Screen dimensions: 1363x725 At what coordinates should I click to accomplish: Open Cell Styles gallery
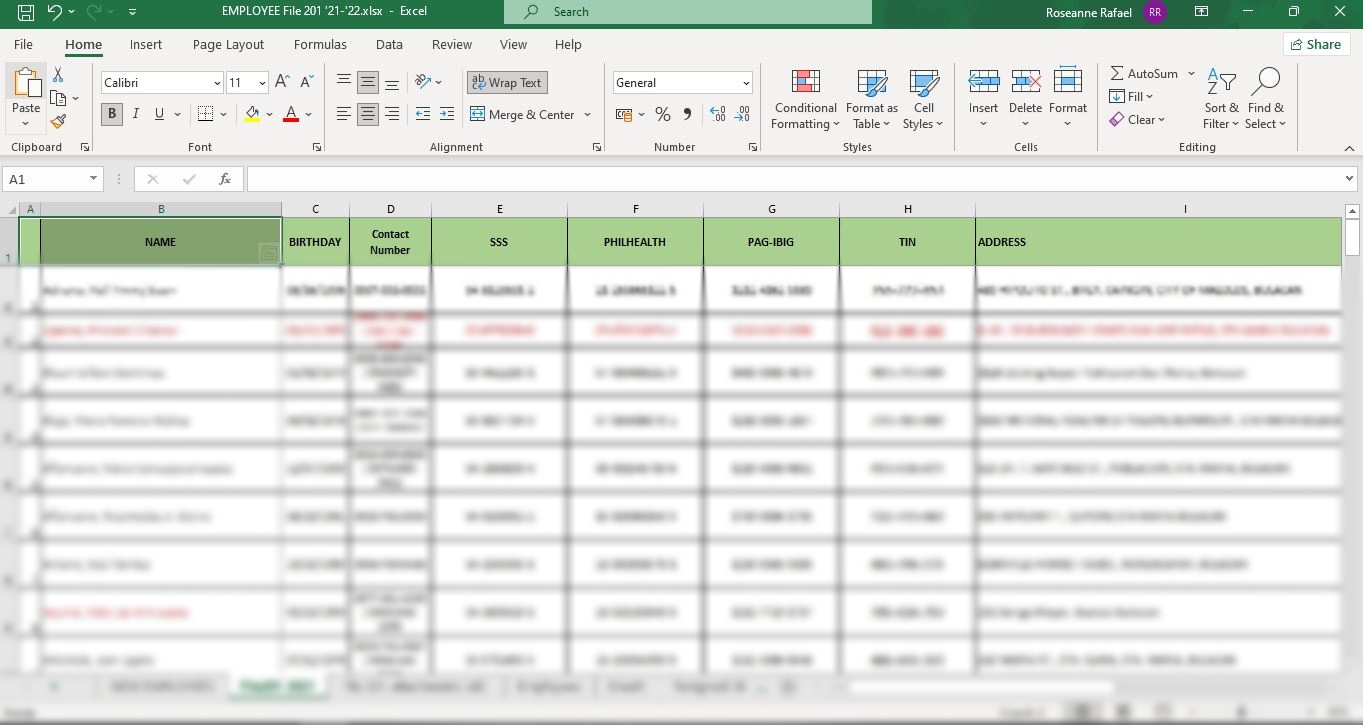pyautogui.click(x=923, y=99)
